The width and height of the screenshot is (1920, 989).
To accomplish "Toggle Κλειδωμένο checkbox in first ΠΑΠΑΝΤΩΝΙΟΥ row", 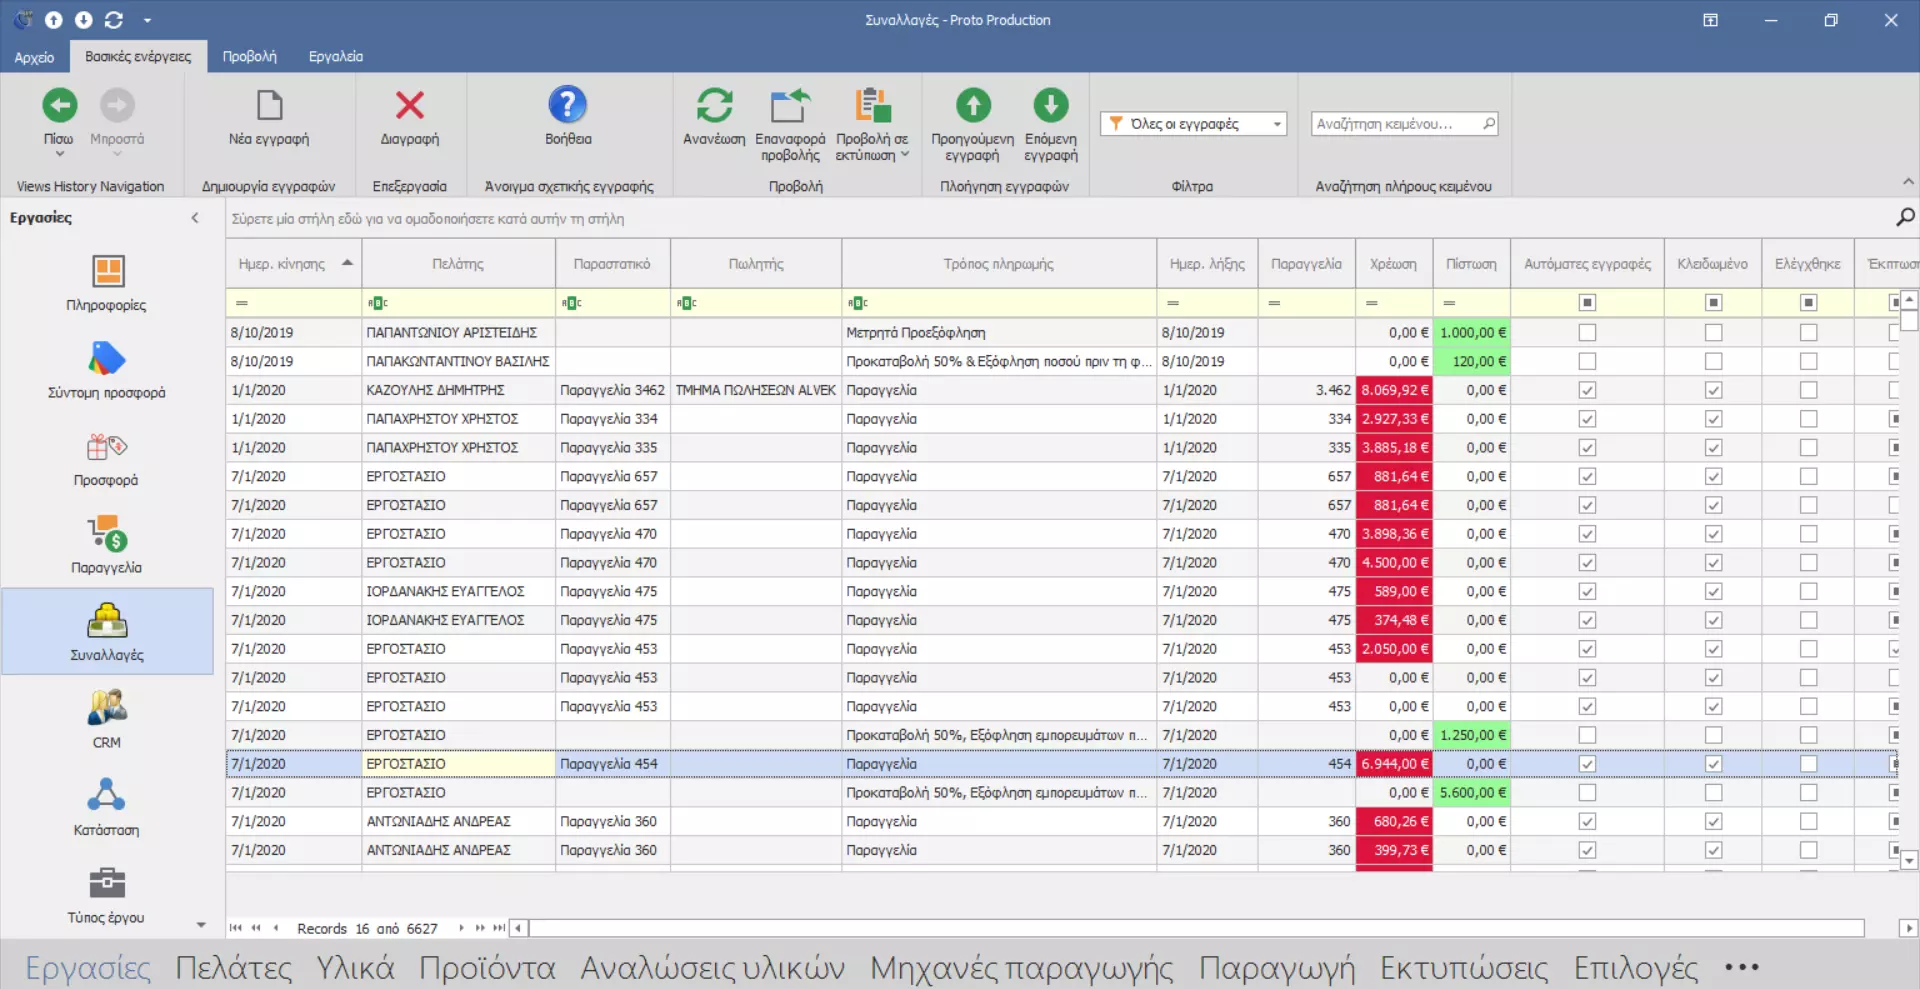I will tap(1713, 333).
